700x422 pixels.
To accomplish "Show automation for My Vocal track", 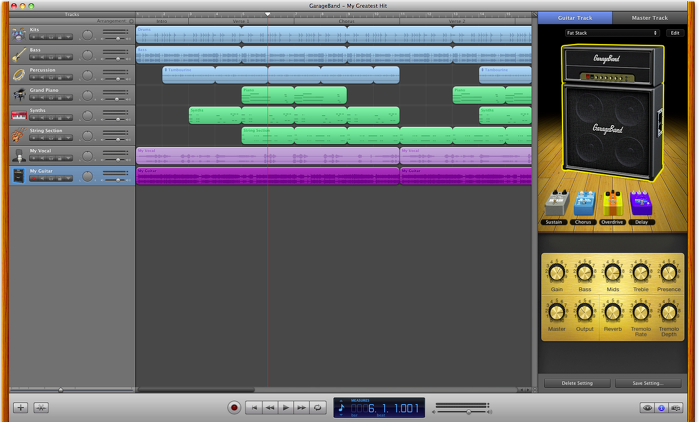I will tap(68, 158).
